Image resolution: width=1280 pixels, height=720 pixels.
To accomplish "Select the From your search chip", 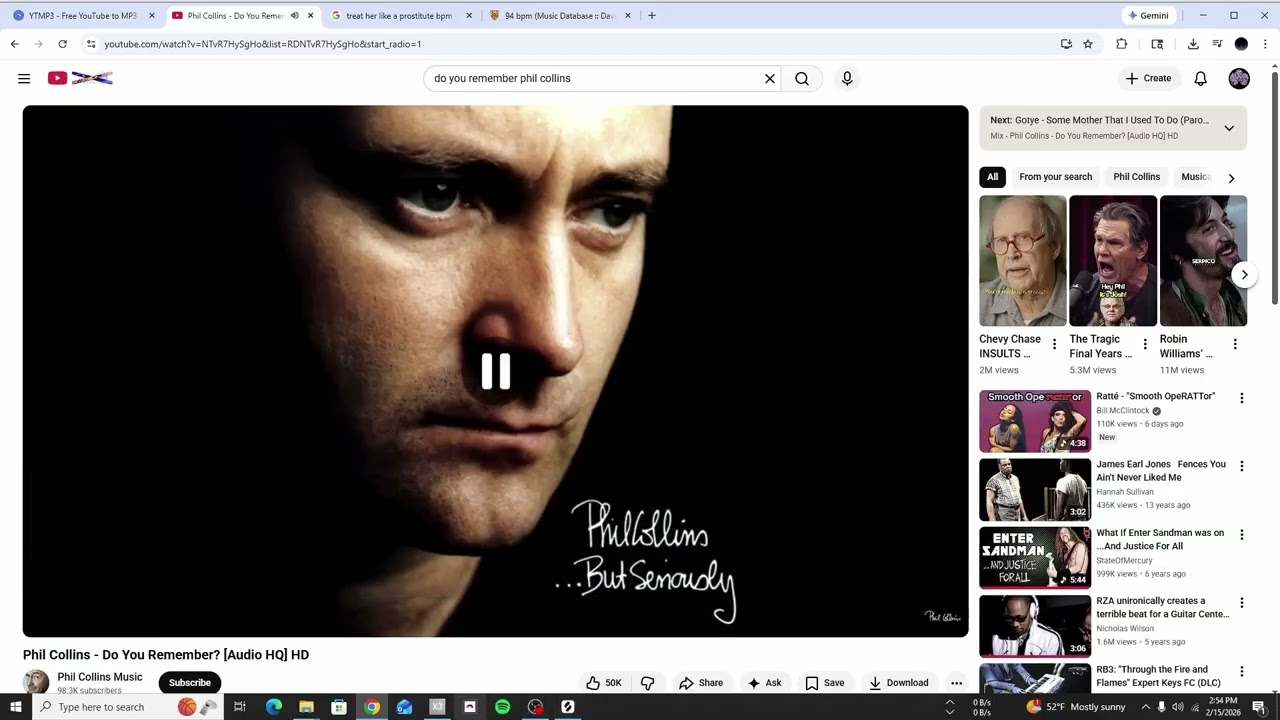I will point(1056,177).
